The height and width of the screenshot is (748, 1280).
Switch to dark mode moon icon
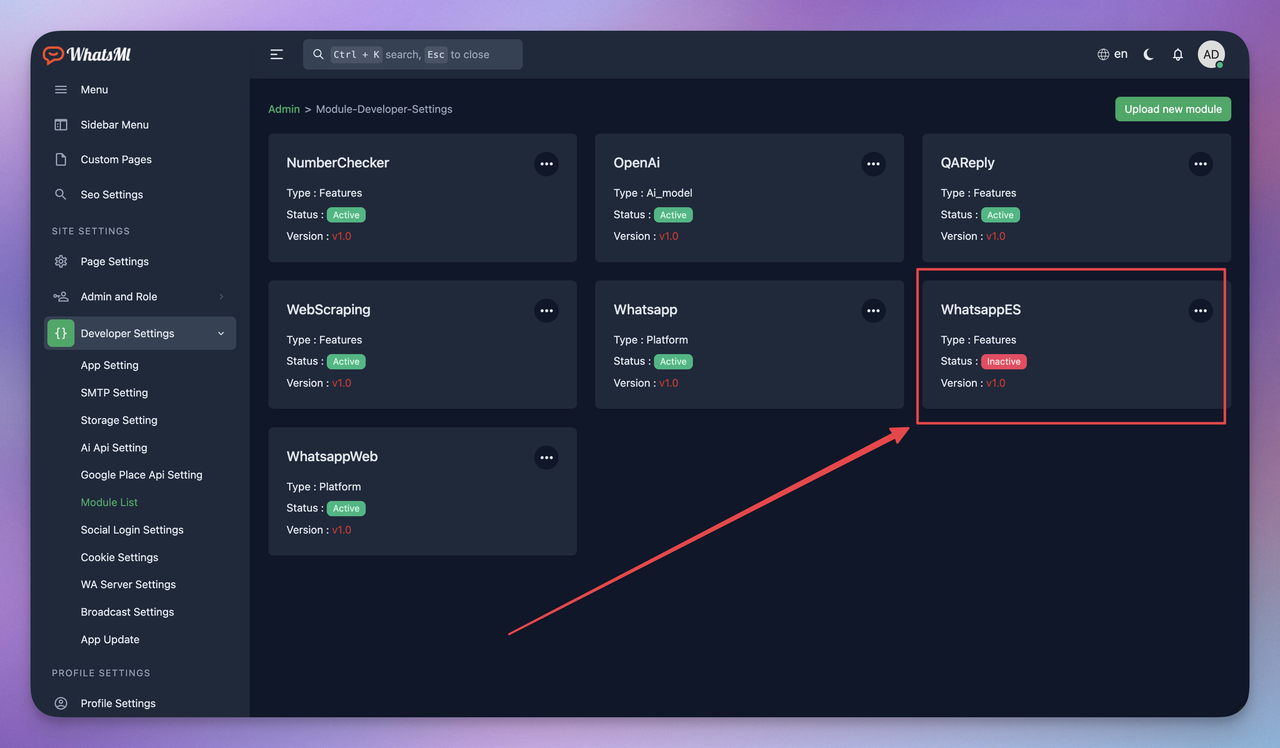pyautogui.click(x=1148, y=54)
